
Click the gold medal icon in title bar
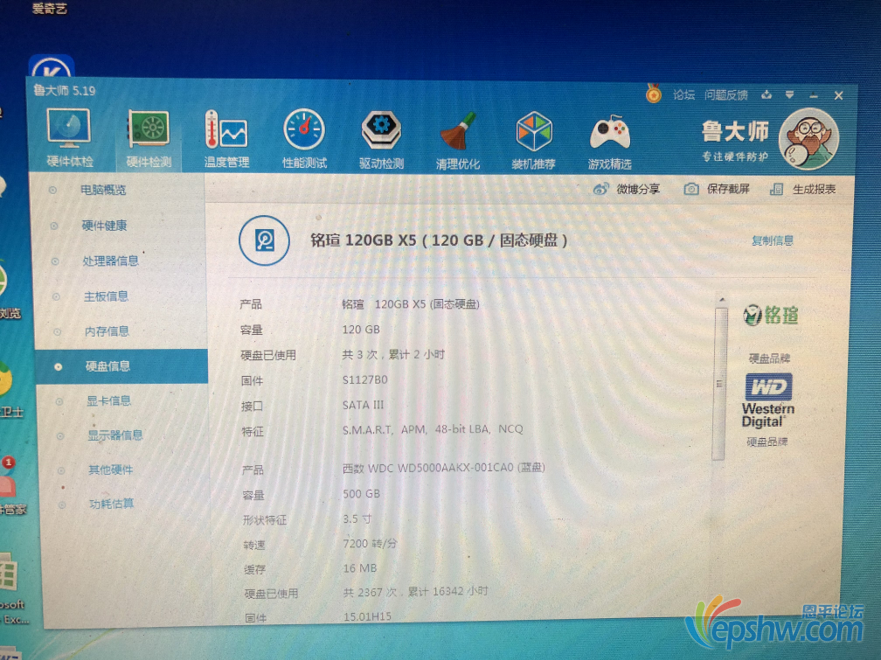[x=653, y=93]
